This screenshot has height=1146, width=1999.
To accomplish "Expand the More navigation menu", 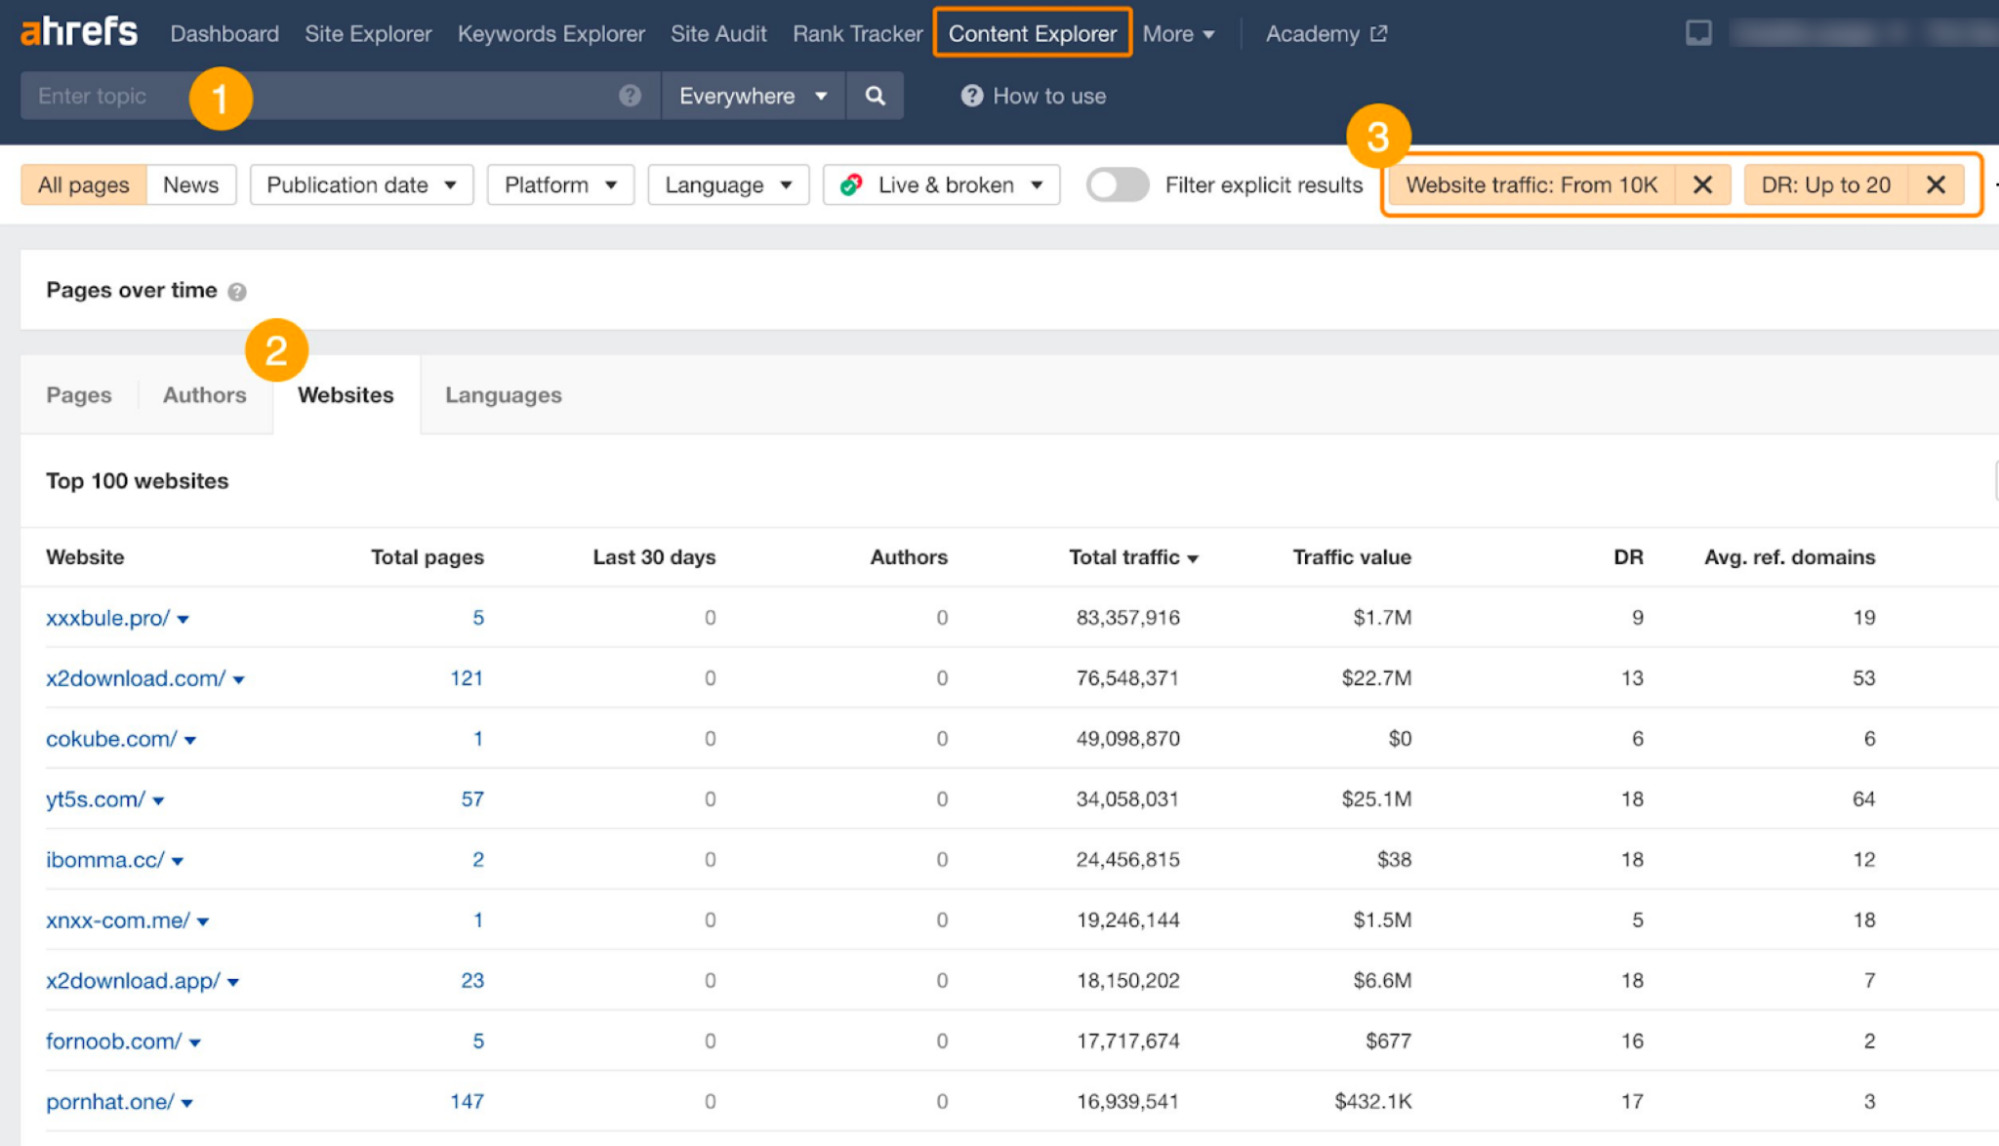I will 1178,33.
